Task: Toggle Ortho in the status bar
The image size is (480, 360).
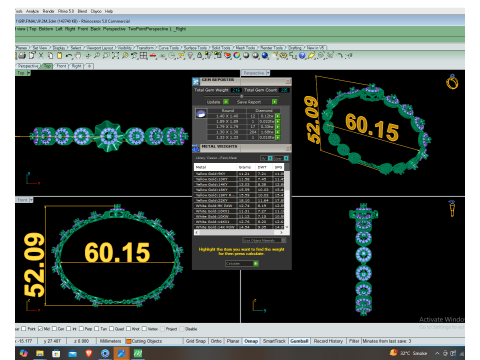Action: coord(216,341)
